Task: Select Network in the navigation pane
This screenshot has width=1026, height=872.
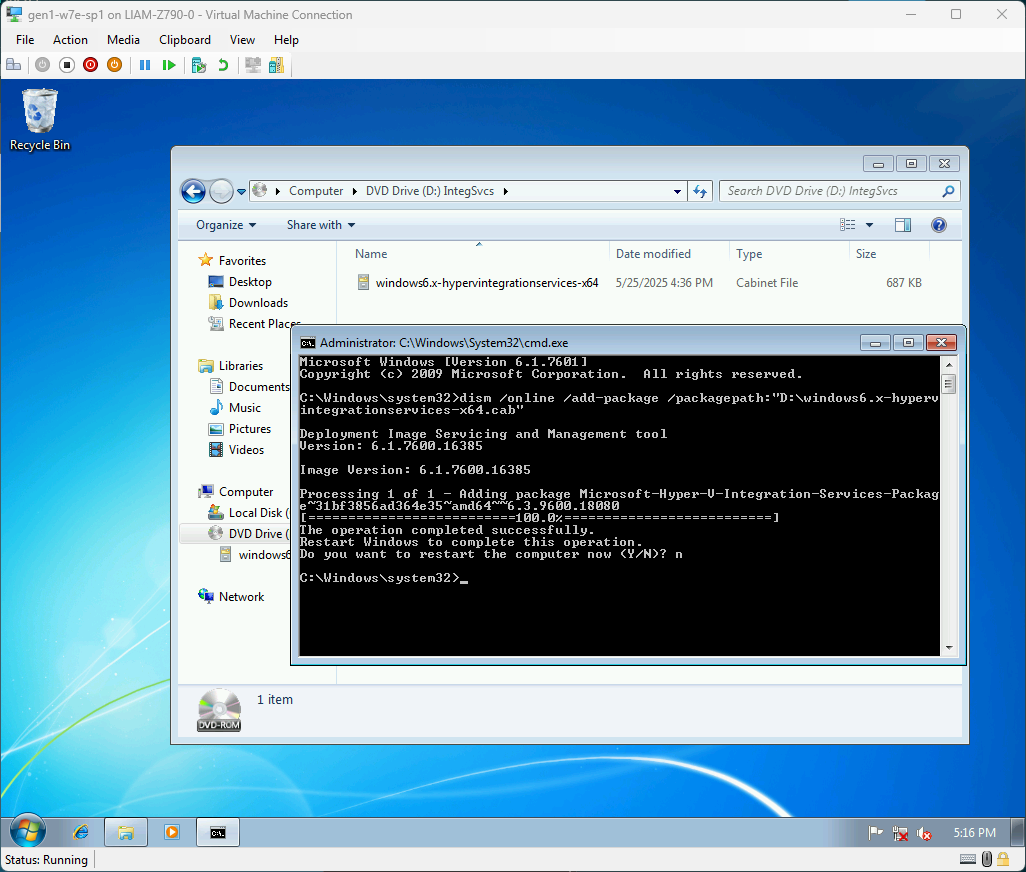Action: click(x=241, y=597)
